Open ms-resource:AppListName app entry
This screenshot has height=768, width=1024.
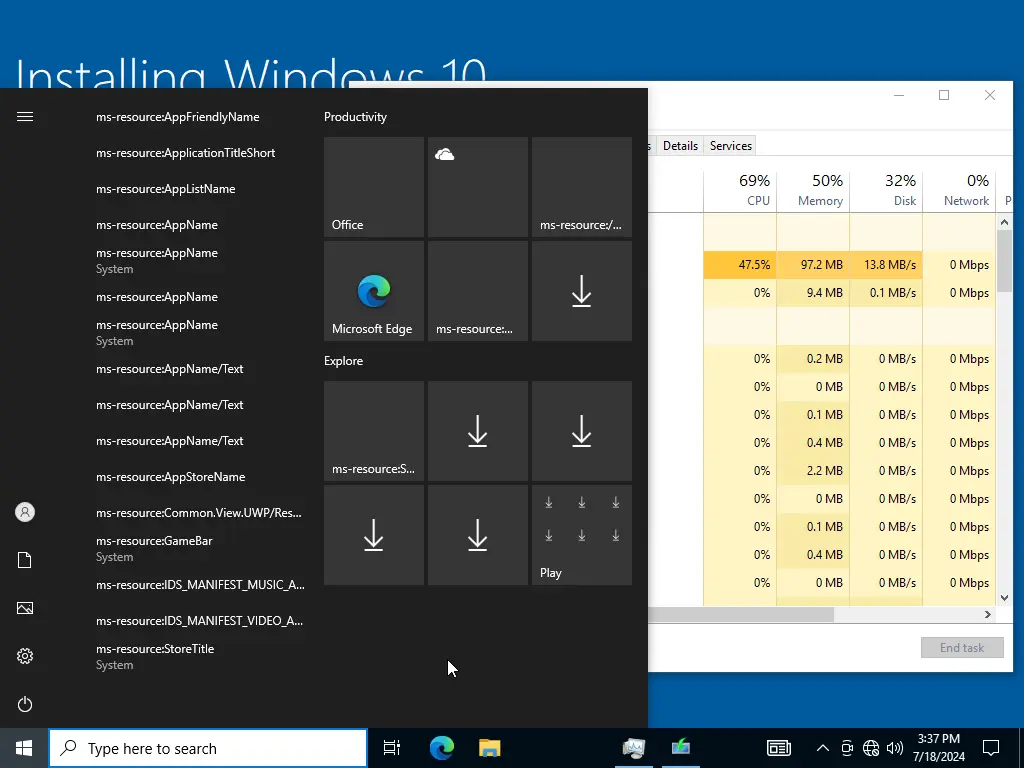(x=165, y=189)
